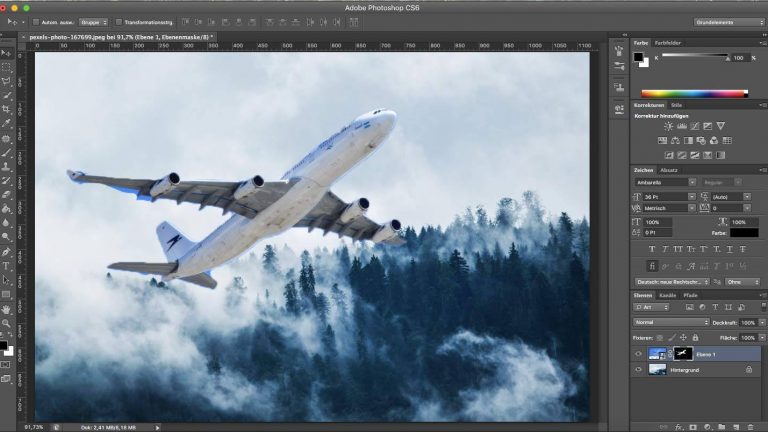Select the Lasso tool
Viewport: 768px width, 432px height.
point(7,80)
